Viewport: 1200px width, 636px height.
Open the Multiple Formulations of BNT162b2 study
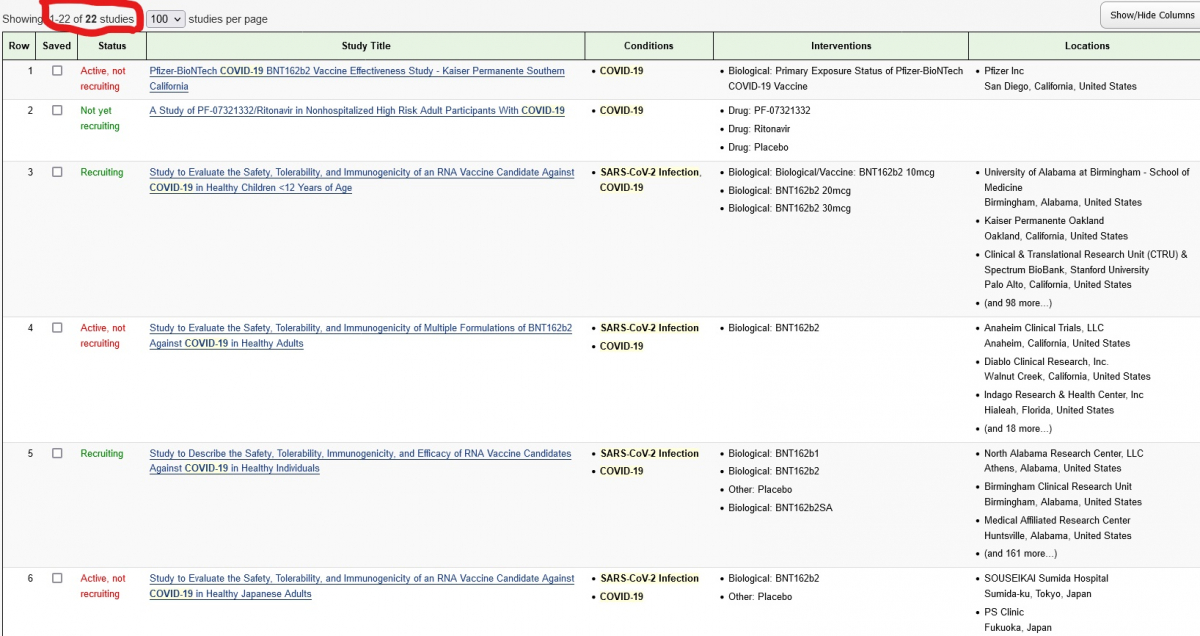tap(360, 328)
